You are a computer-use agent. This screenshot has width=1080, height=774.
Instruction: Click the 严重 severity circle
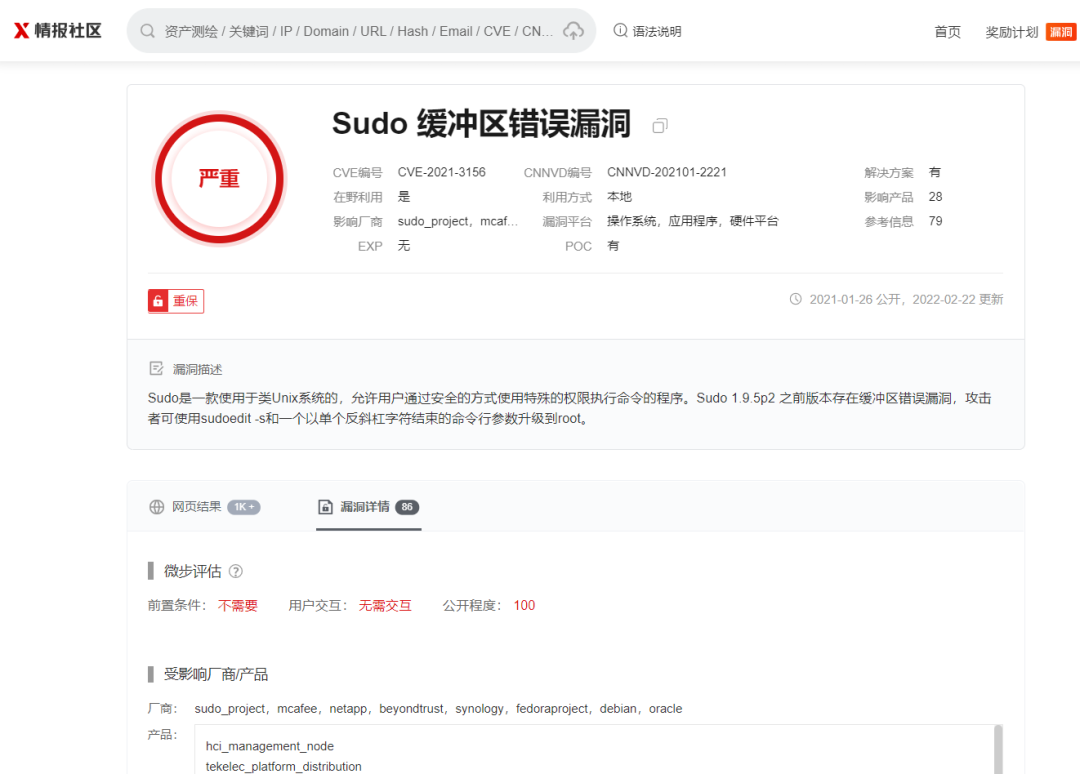click(x=219, y=178)
